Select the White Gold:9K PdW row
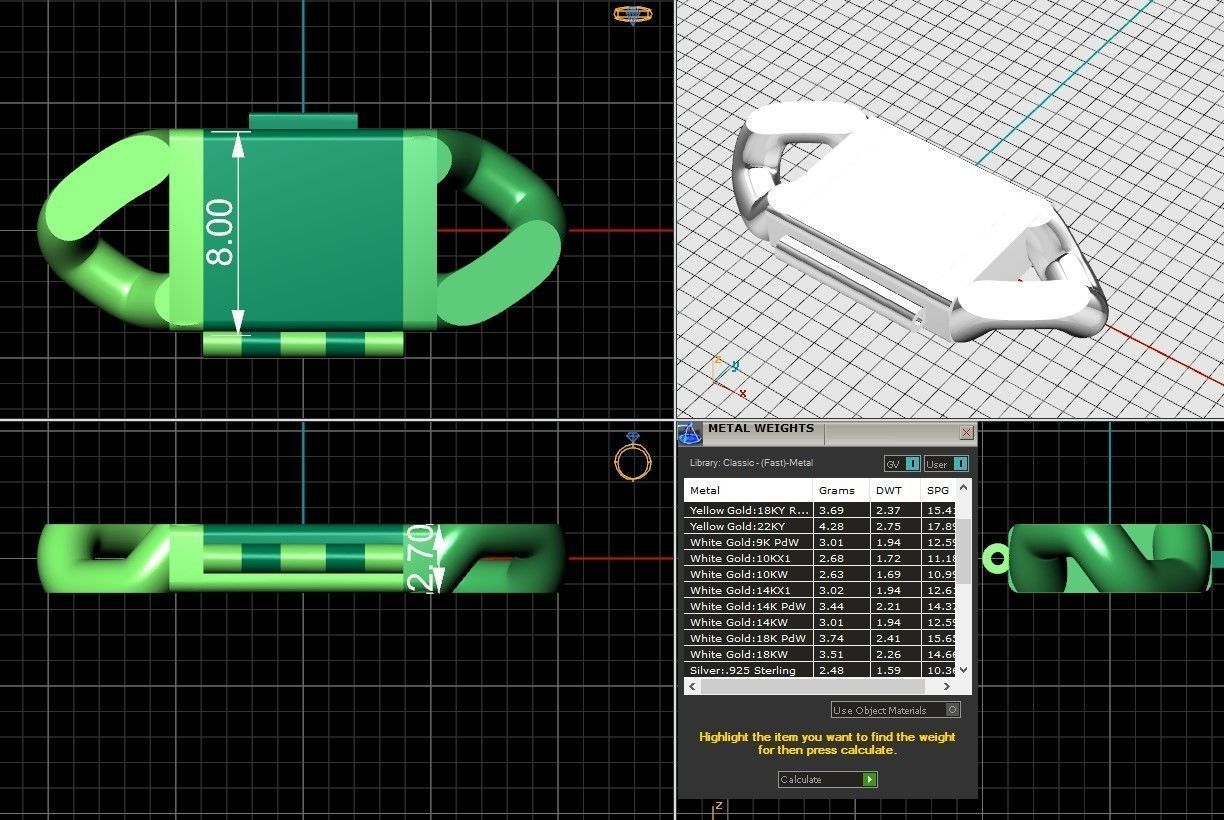 pos(820,542)
